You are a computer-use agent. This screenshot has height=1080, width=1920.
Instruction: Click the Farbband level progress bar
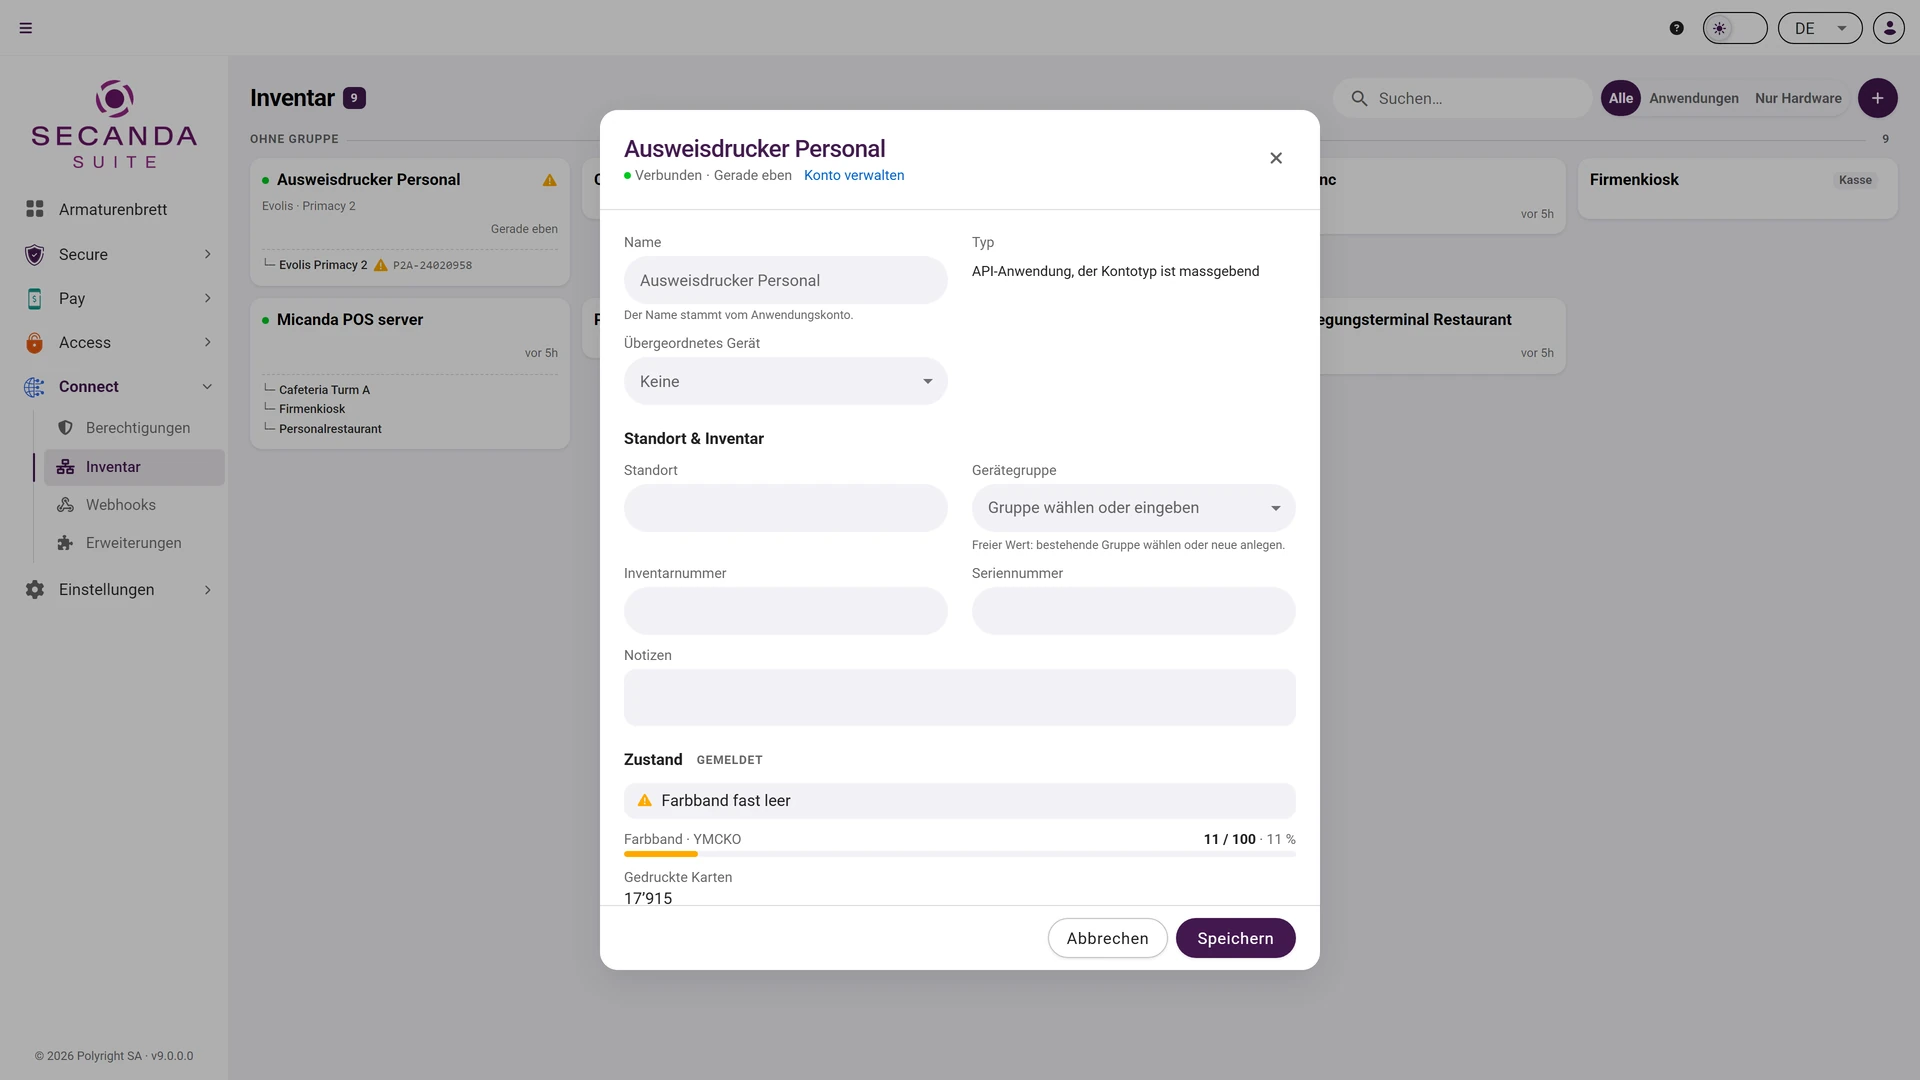[x=959, y=854]
